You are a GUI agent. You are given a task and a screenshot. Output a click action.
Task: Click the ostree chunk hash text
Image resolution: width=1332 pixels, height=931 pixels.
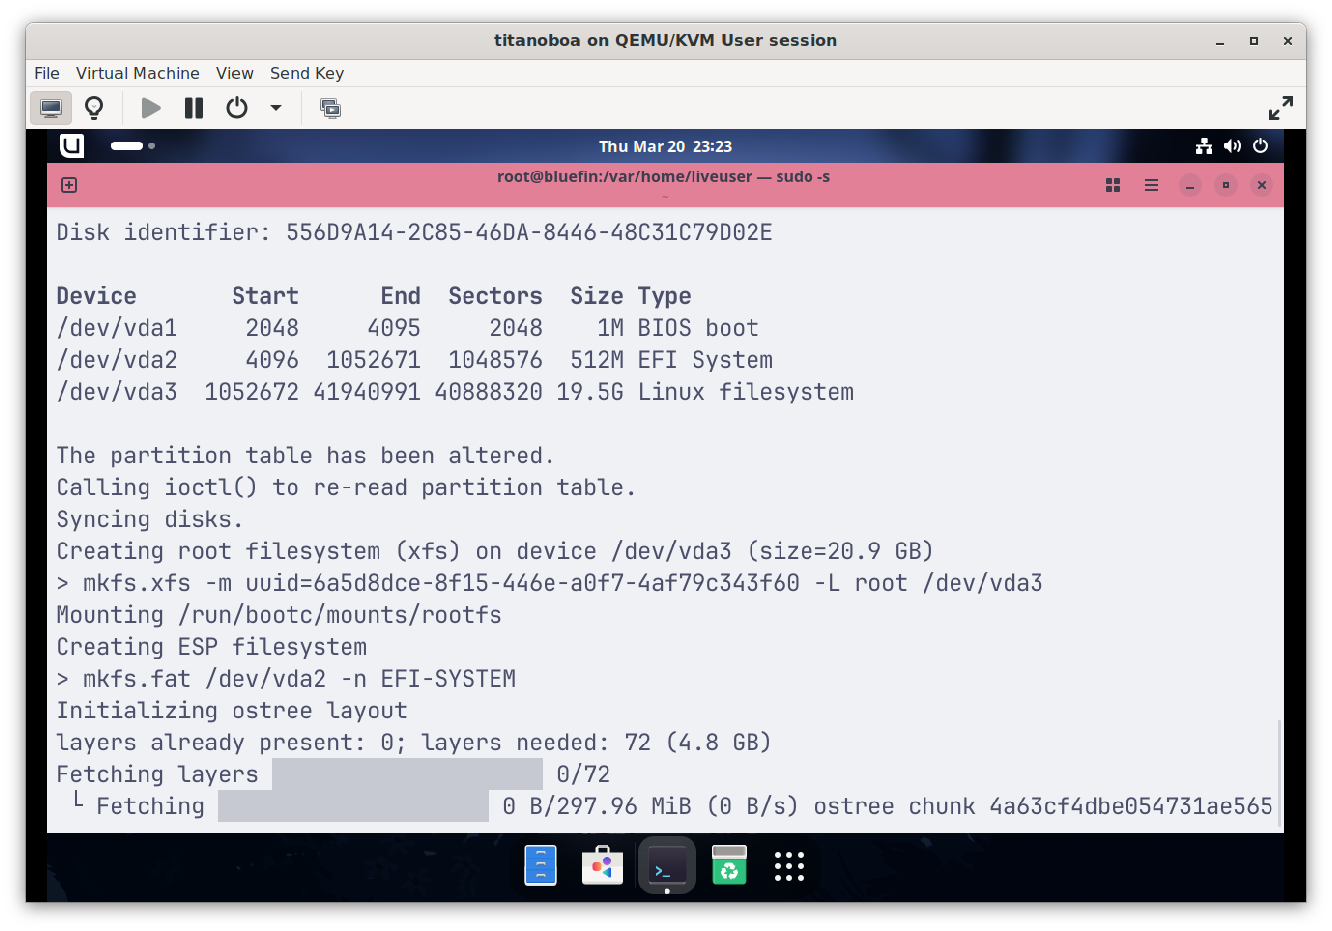1131,807
